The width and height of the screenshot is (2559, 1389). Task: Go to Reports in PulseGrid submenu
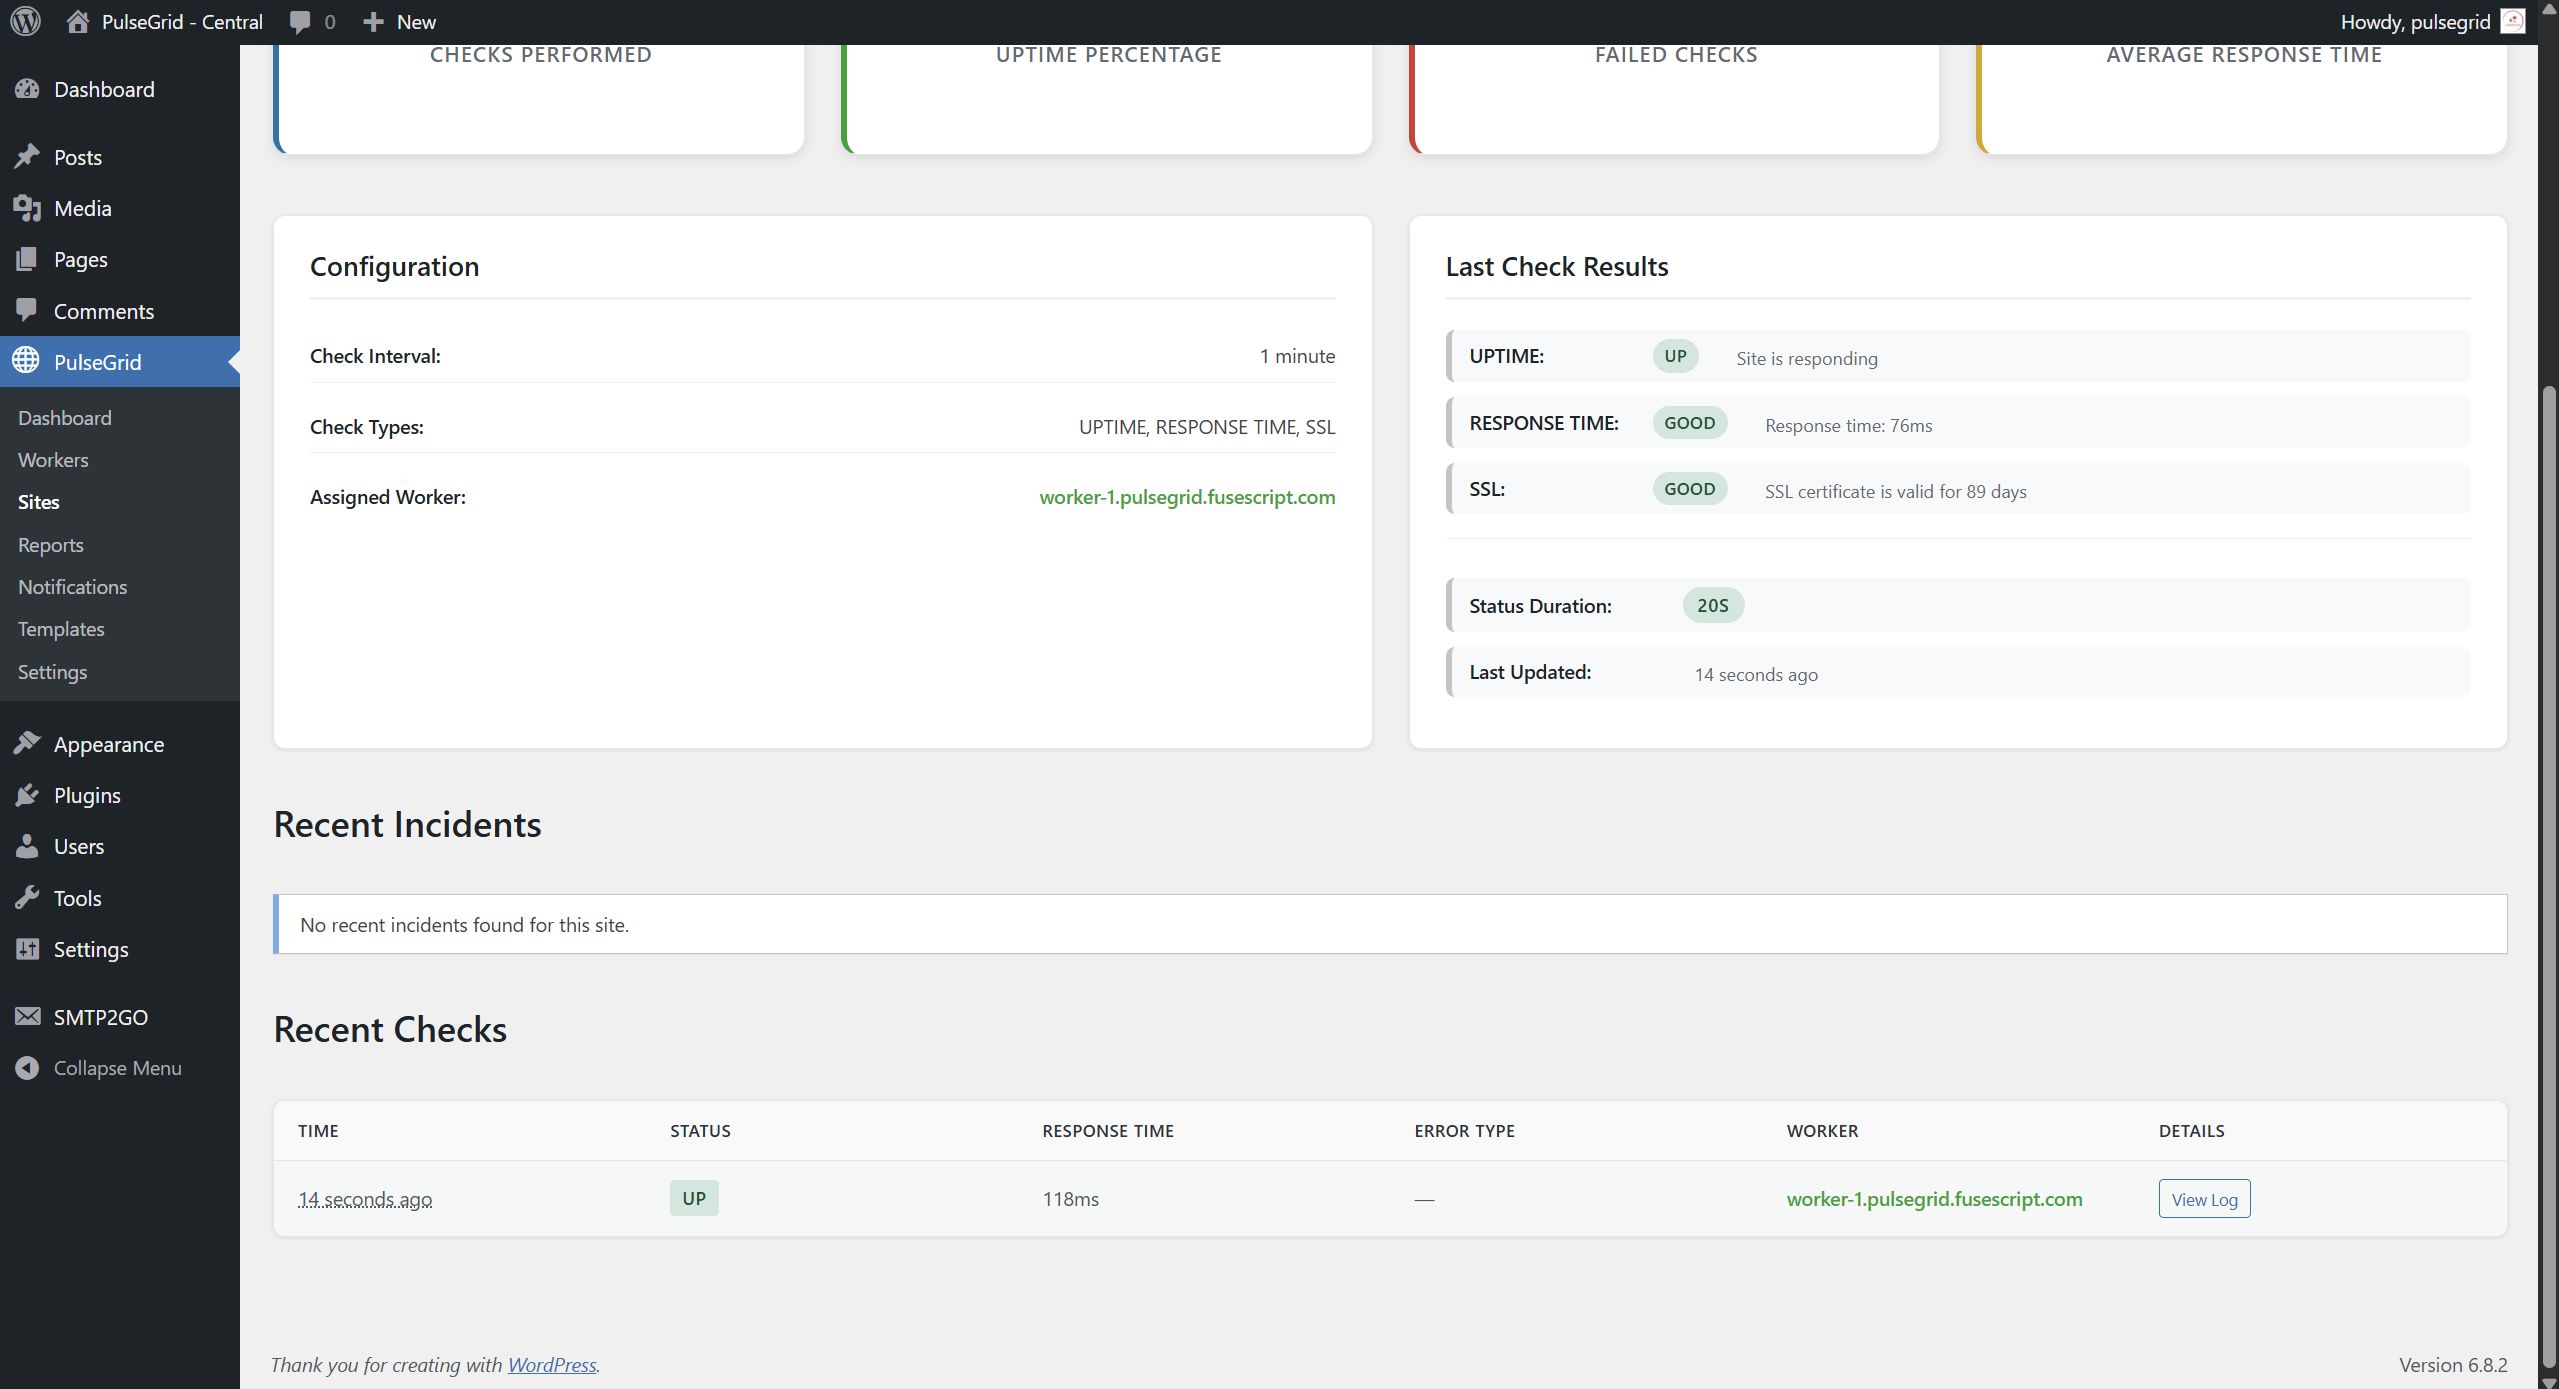[x=50, y=545]
